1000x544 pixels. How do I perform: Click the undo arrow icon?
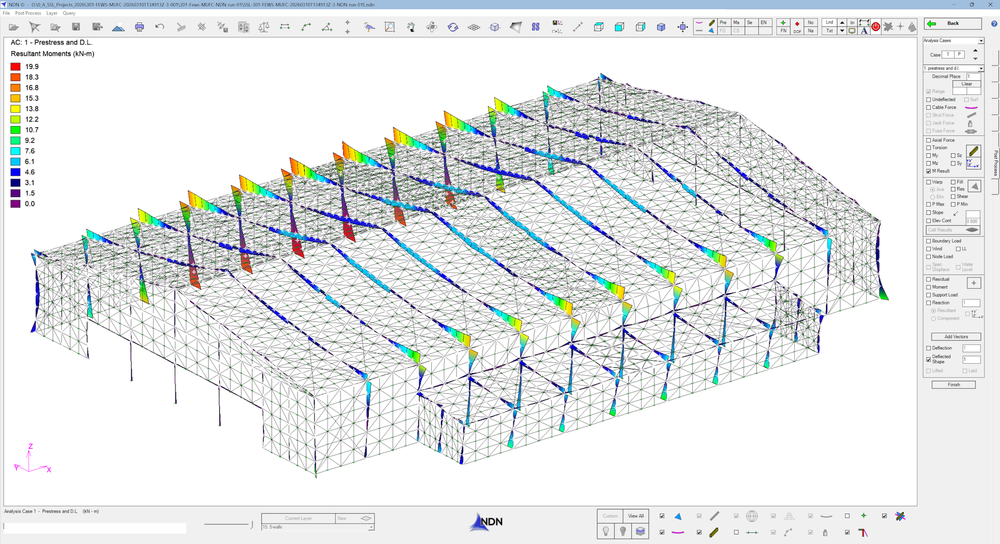click(x=159, y=27)
